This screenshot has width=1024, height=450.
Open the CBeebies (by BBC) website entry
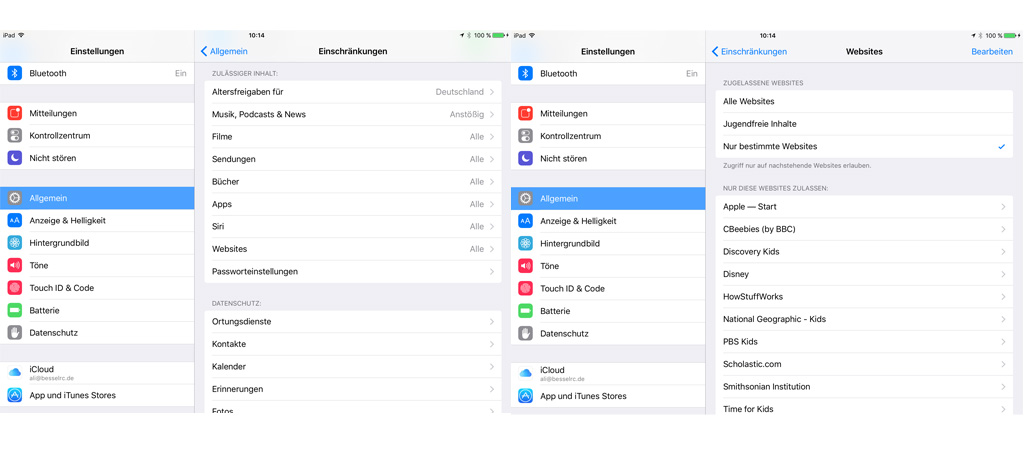tap(864, 229)
